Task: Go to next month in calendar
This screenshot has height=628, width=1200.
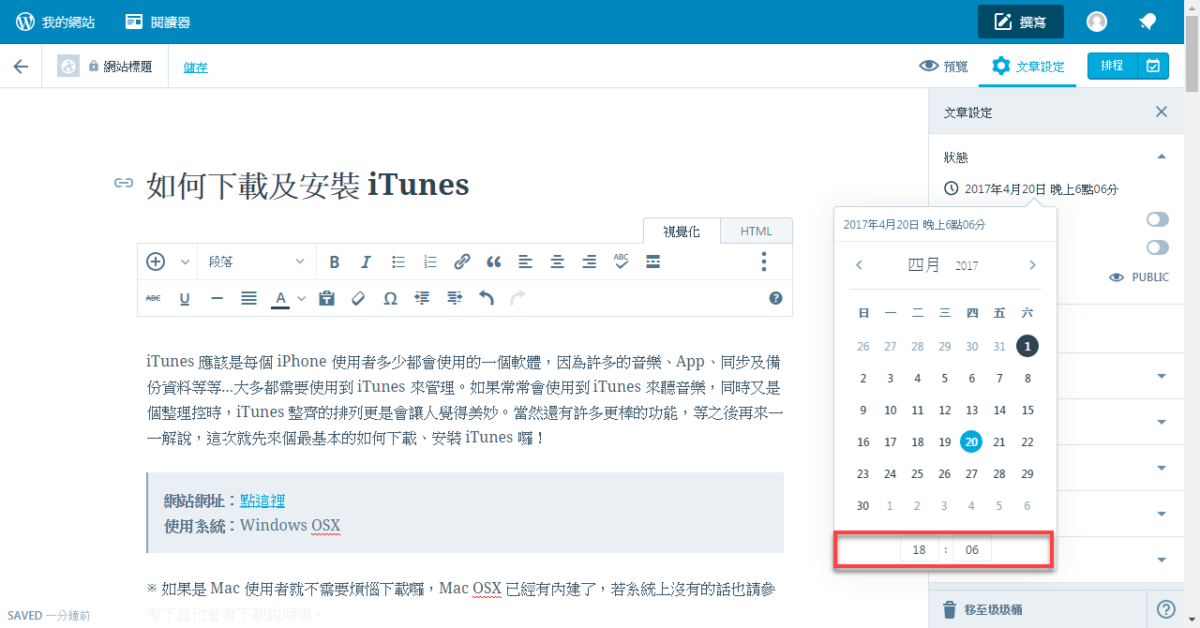Action: [x=1033, y=265]
